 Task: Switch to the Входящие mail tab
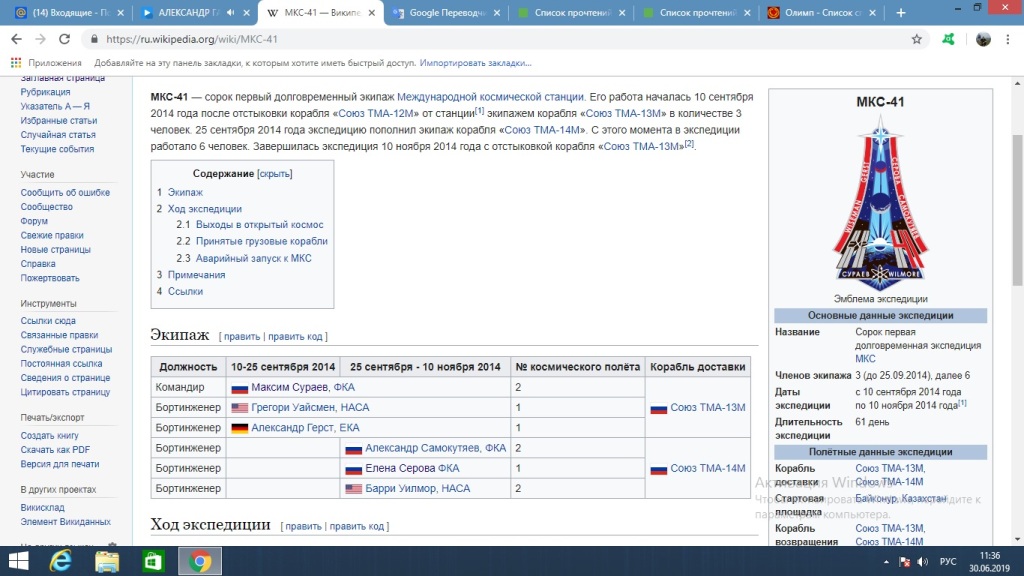point(70,12)
